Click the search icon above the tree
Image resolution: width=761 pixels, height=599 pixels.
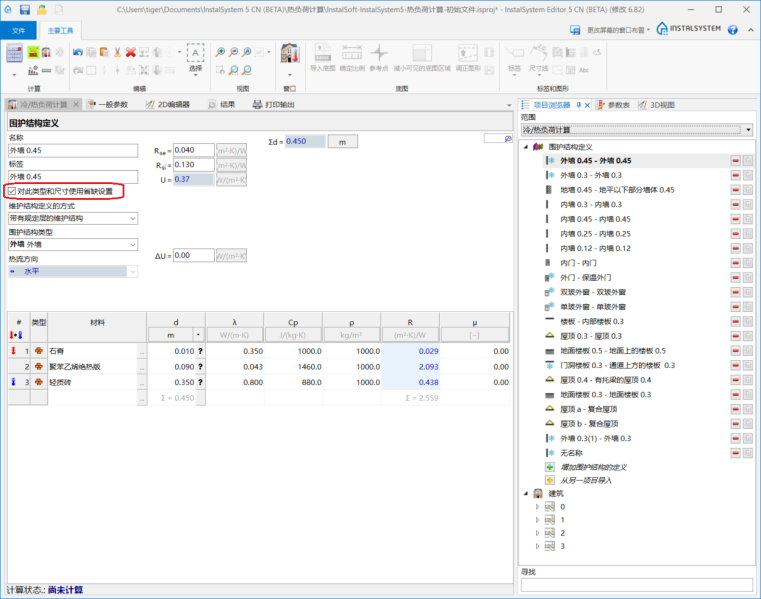click(x=508, y=139)
